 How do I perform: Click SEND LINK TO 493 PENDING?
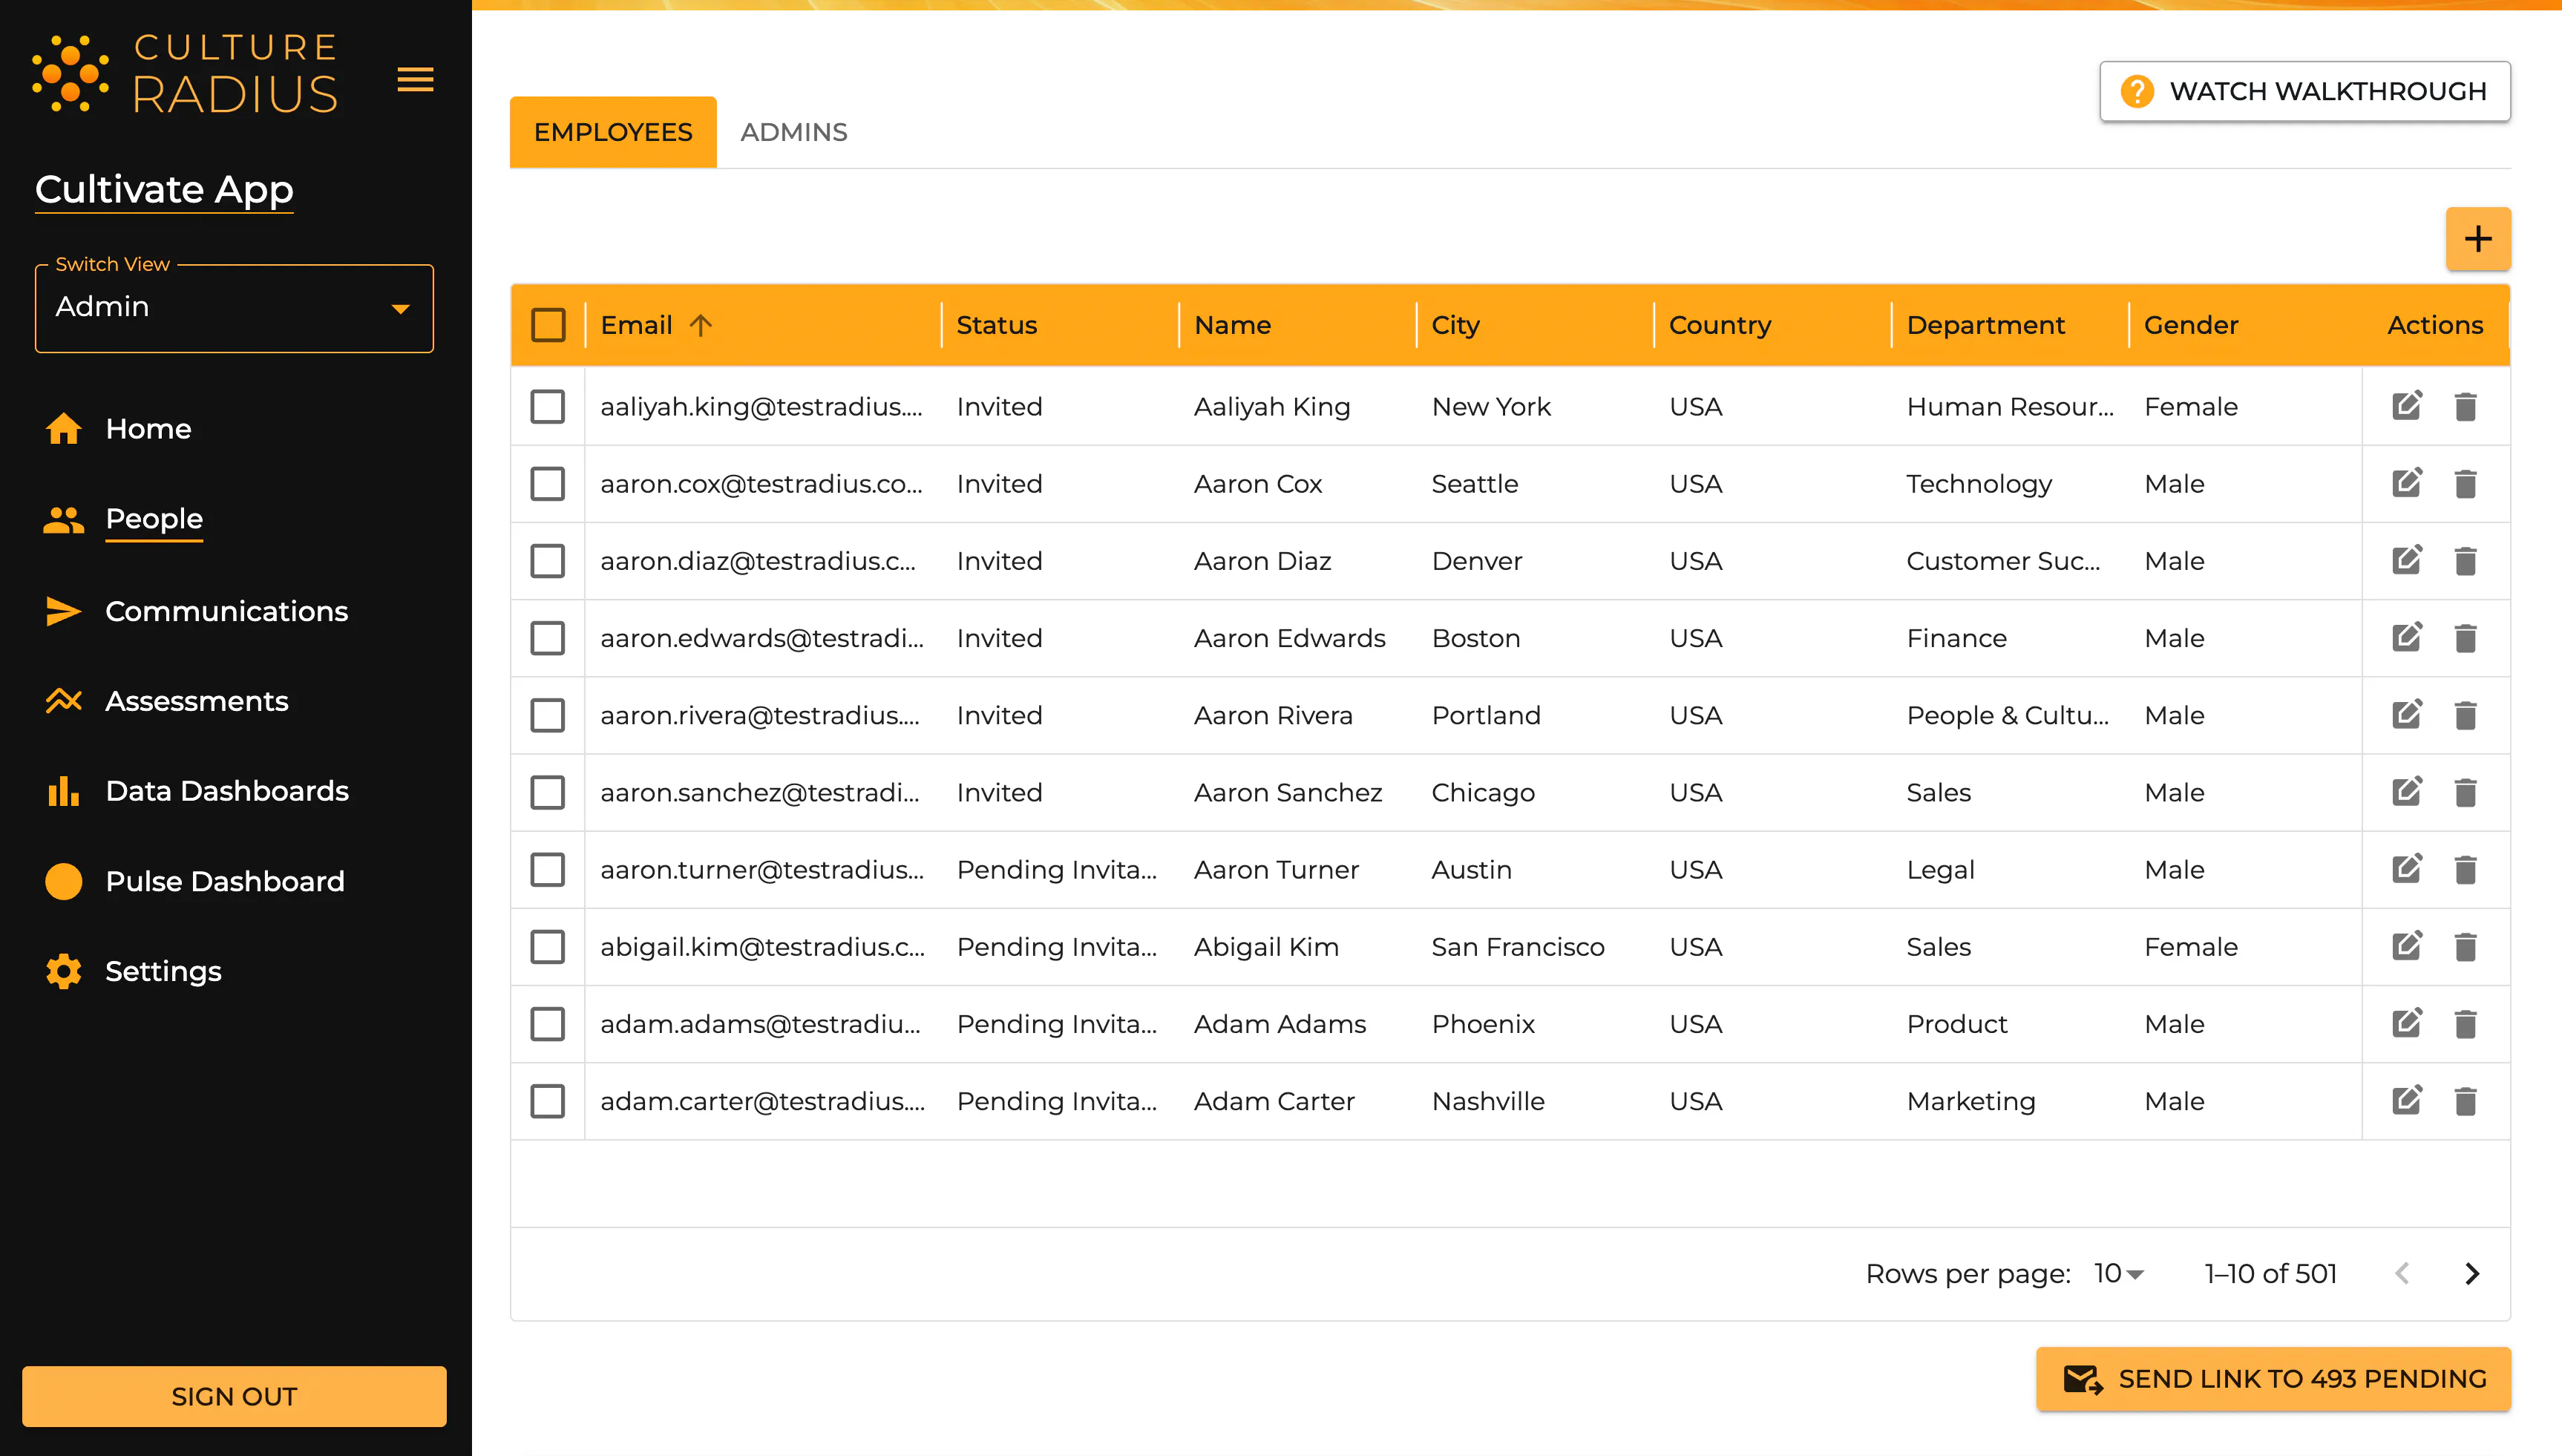click(x=2273, y=1379)
